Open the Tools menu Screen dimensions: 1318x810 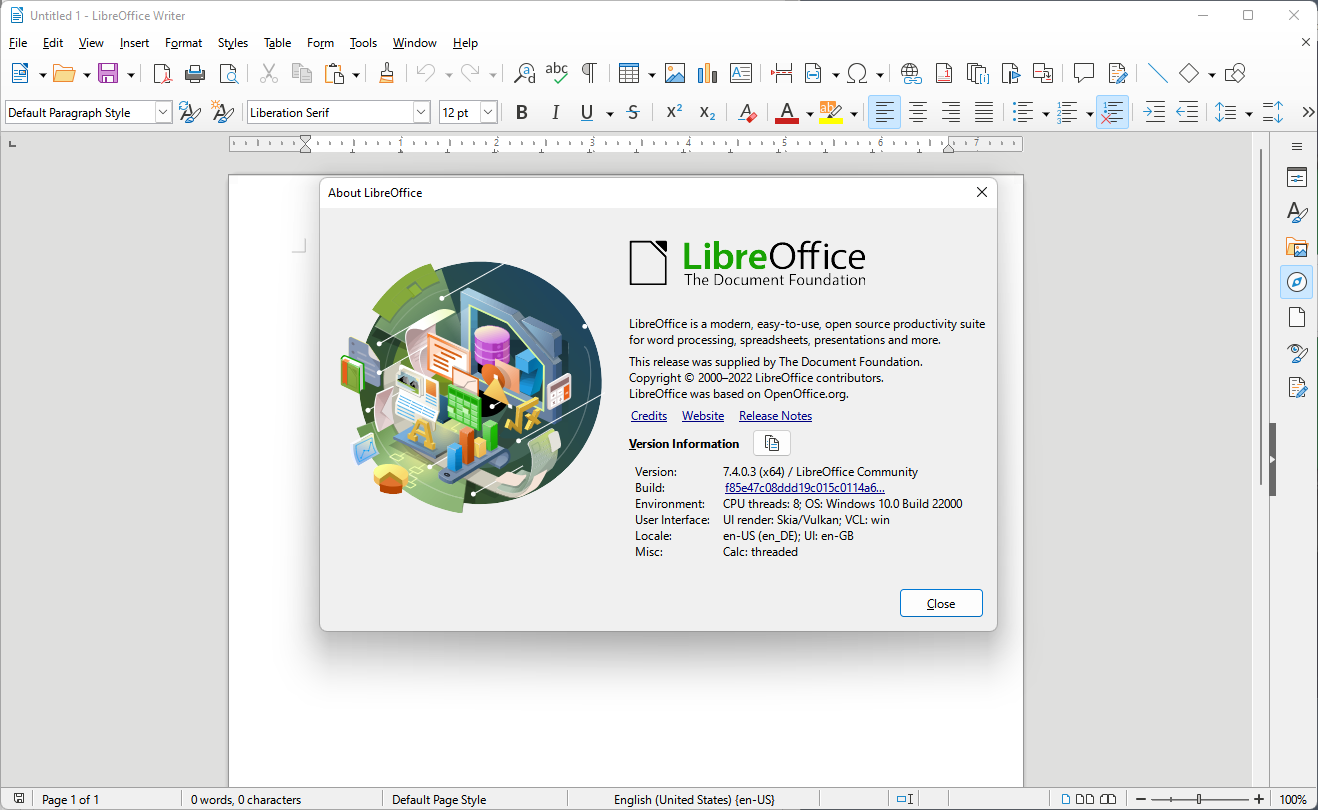click(x=363, y=43)
